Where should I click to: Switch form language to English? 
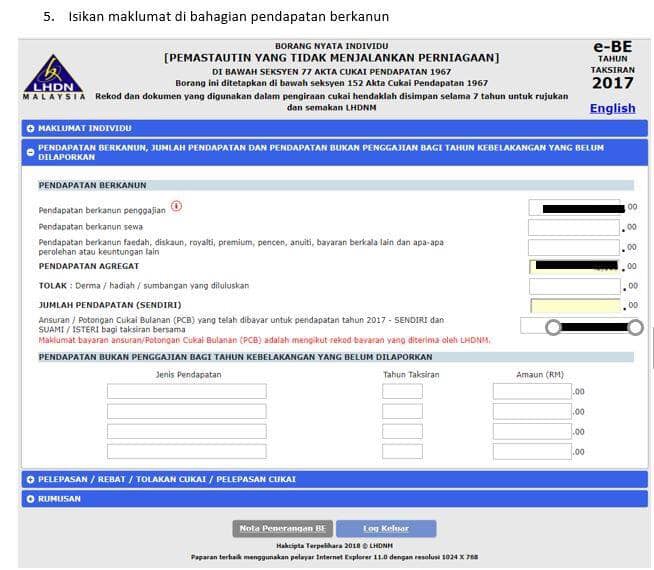point(612,108)
